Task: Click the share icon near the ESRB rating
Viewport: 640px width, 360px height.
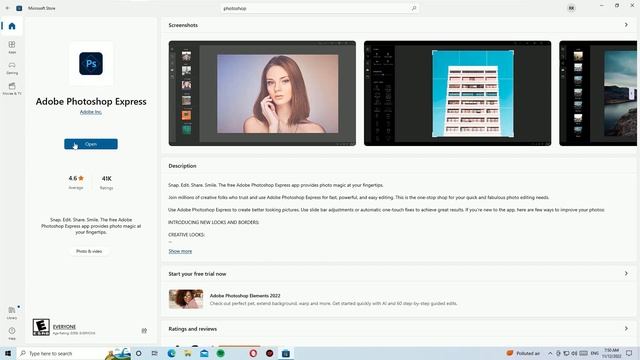Action: pyautogui.click(x=144, y=331)
